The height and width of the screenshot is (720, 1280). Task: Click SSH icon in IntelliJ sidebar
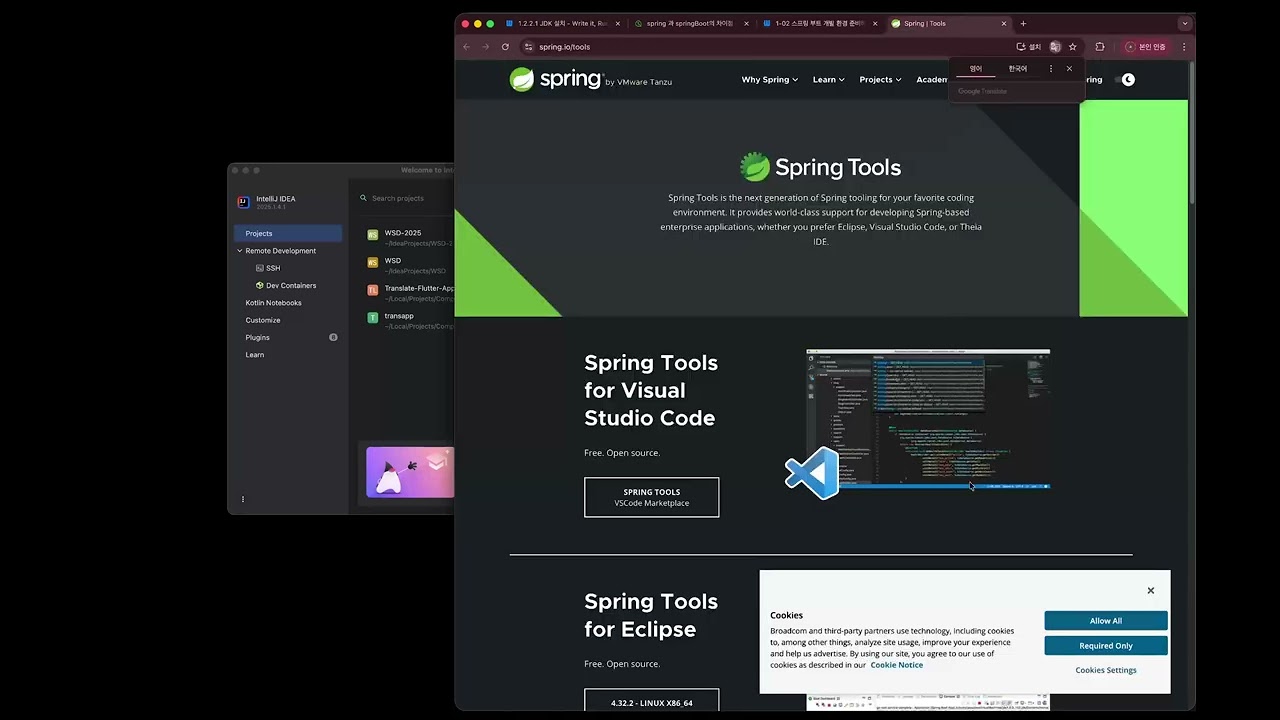pyautogui.click(x=260, y=268)
